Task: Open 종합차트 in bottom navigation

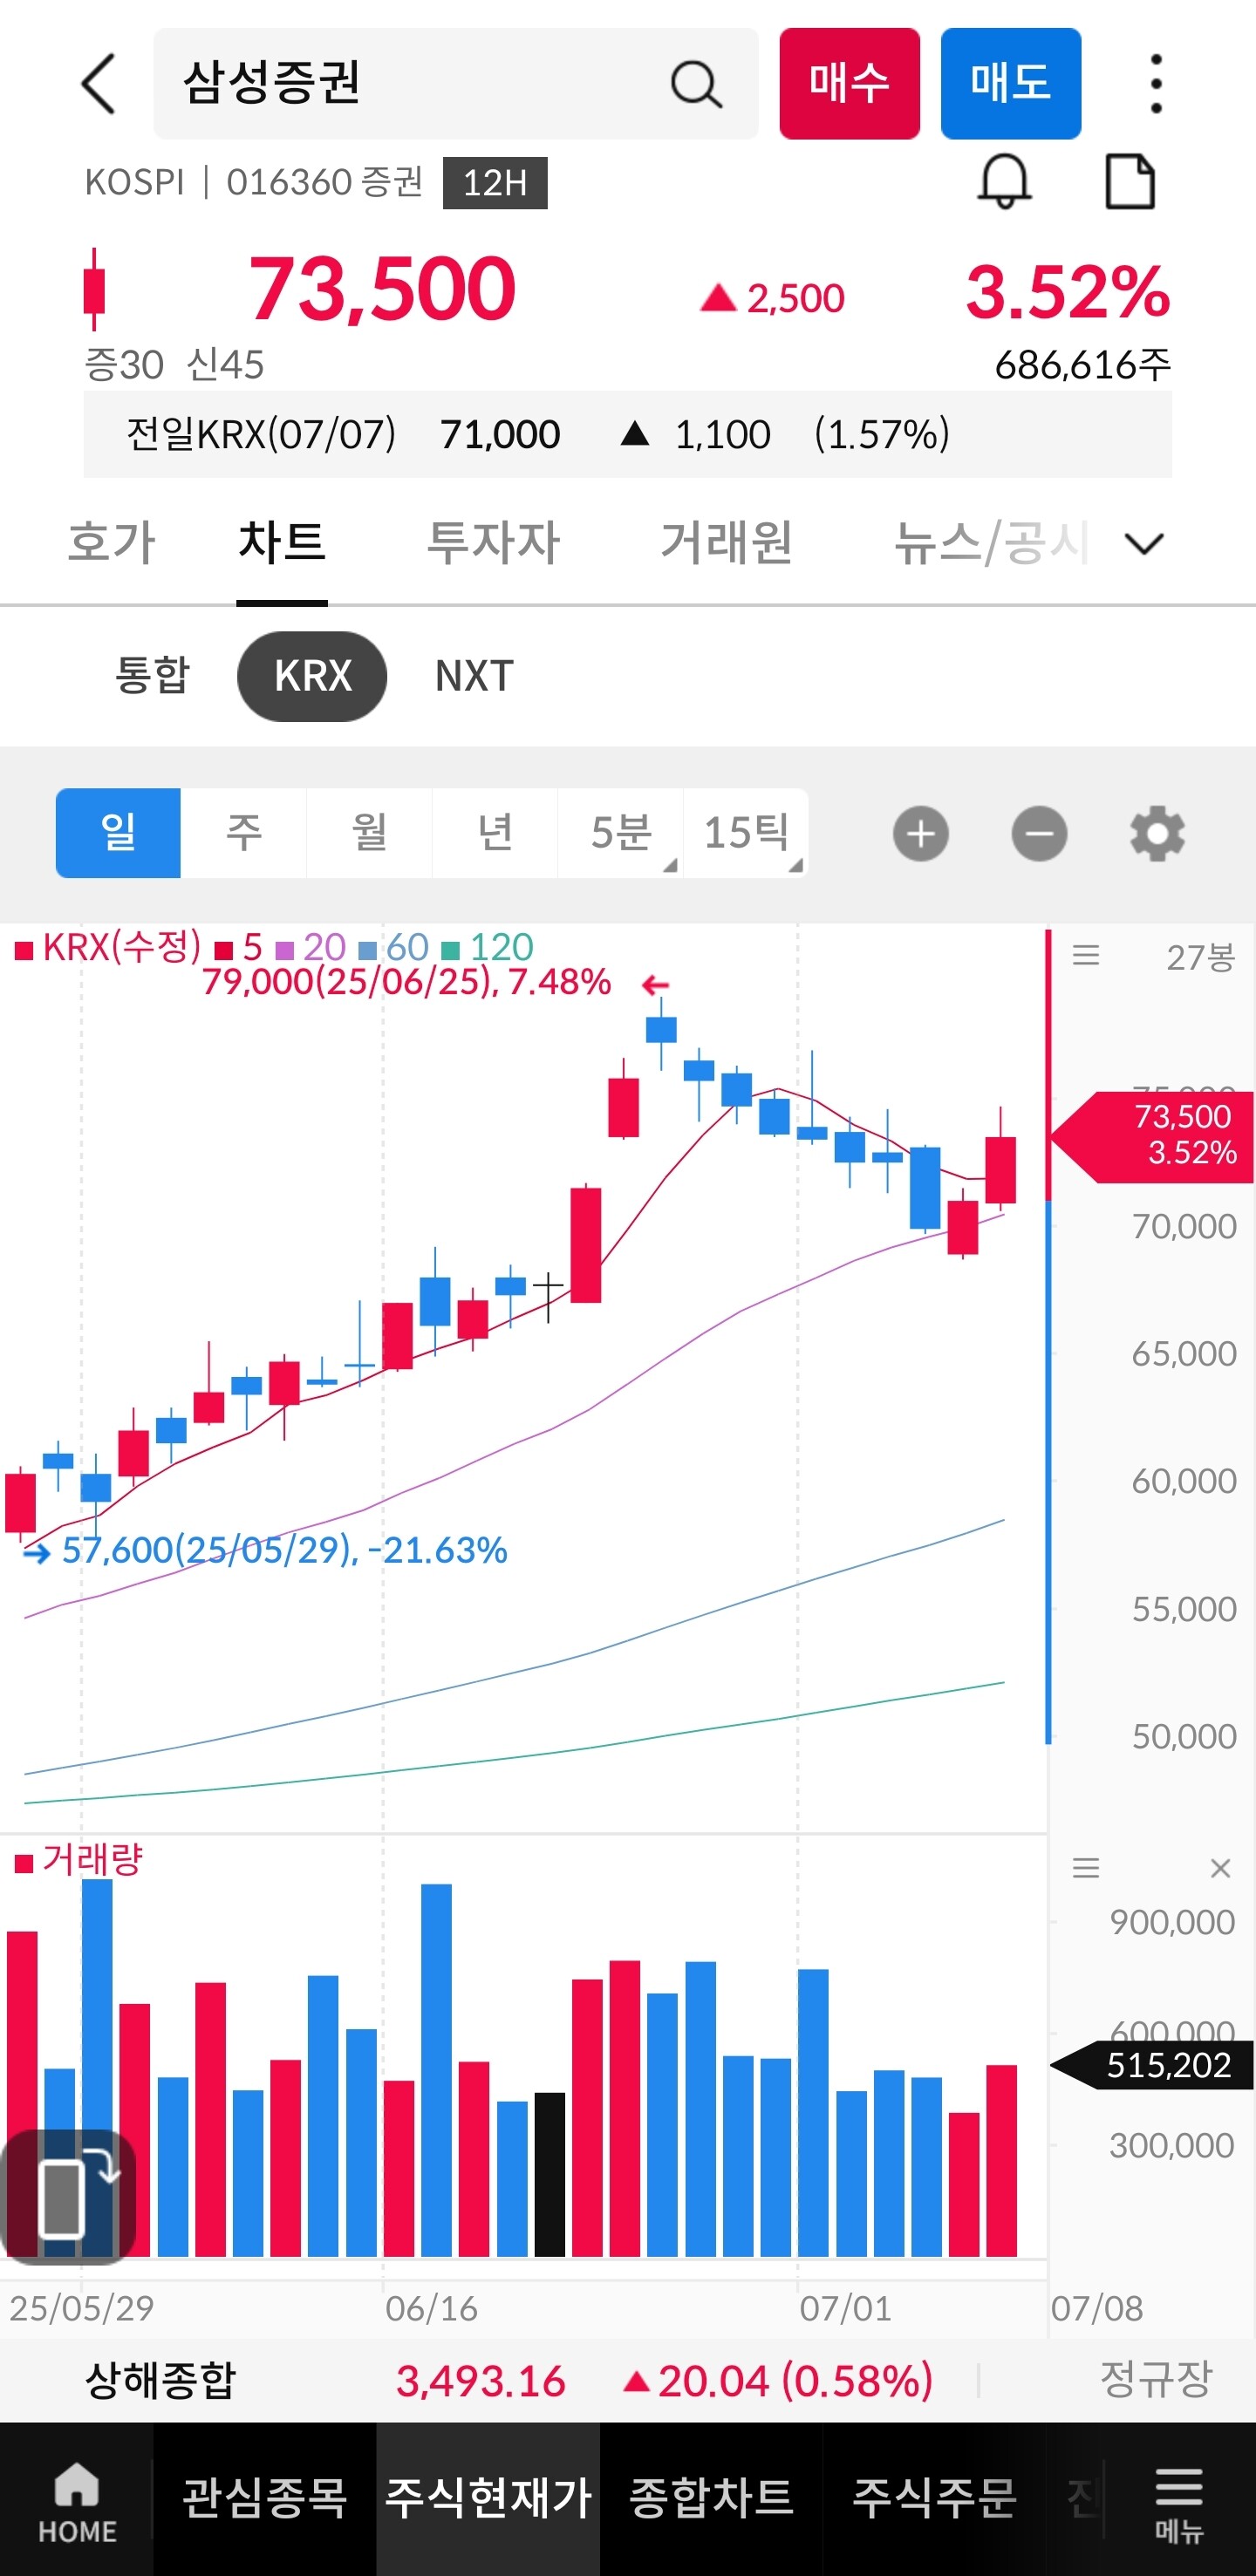Action: click(711, 2498)
